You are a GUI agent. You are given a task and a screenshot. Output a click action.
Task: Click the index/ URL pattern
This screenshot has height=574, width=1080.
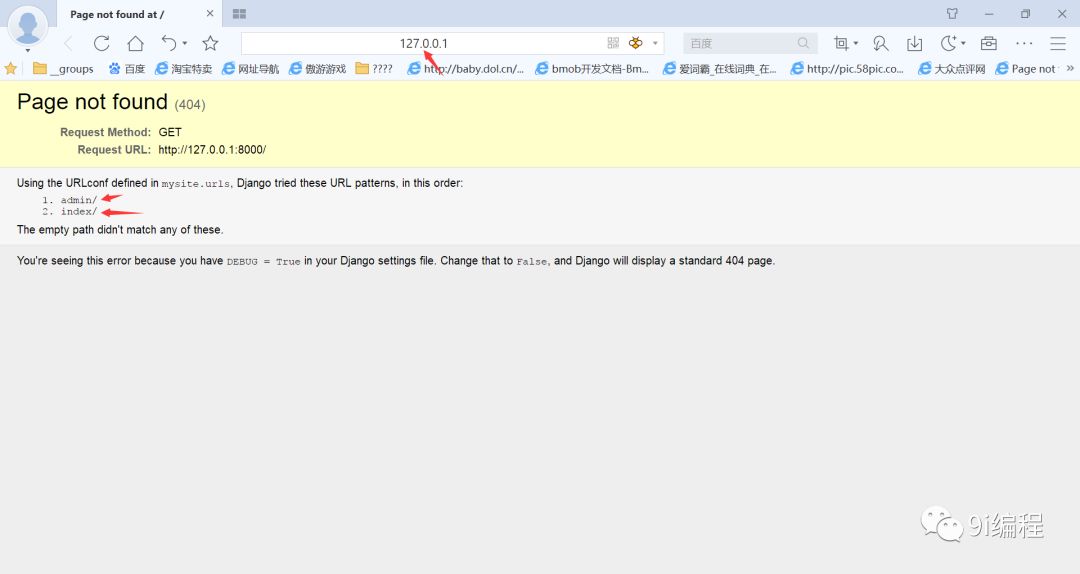point(79,212)
